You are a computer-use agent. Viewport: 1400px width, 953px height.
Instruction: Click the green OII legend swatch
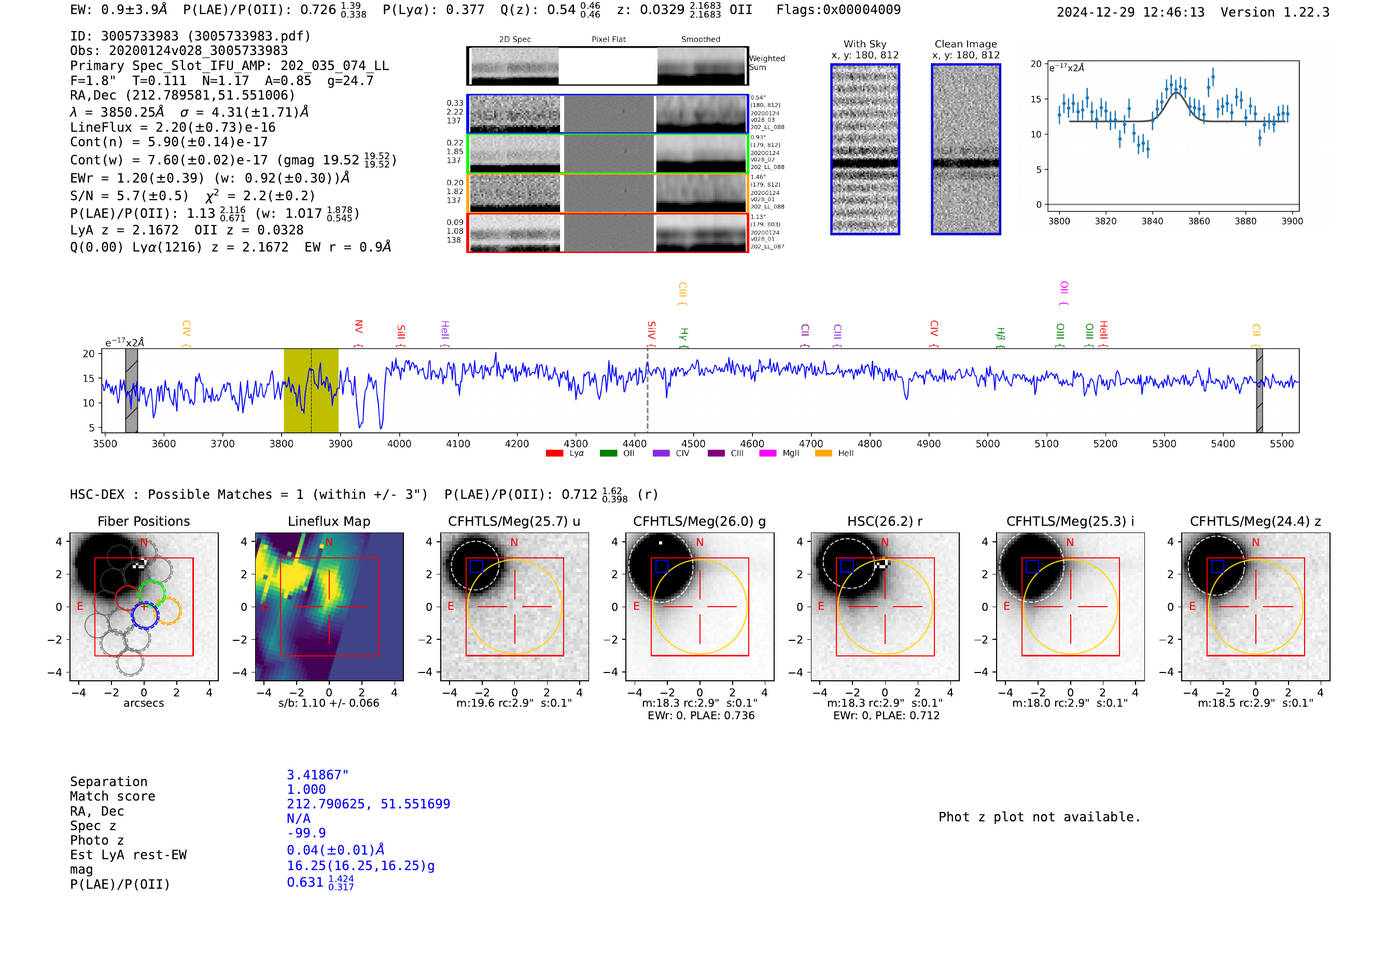[608, 454]
